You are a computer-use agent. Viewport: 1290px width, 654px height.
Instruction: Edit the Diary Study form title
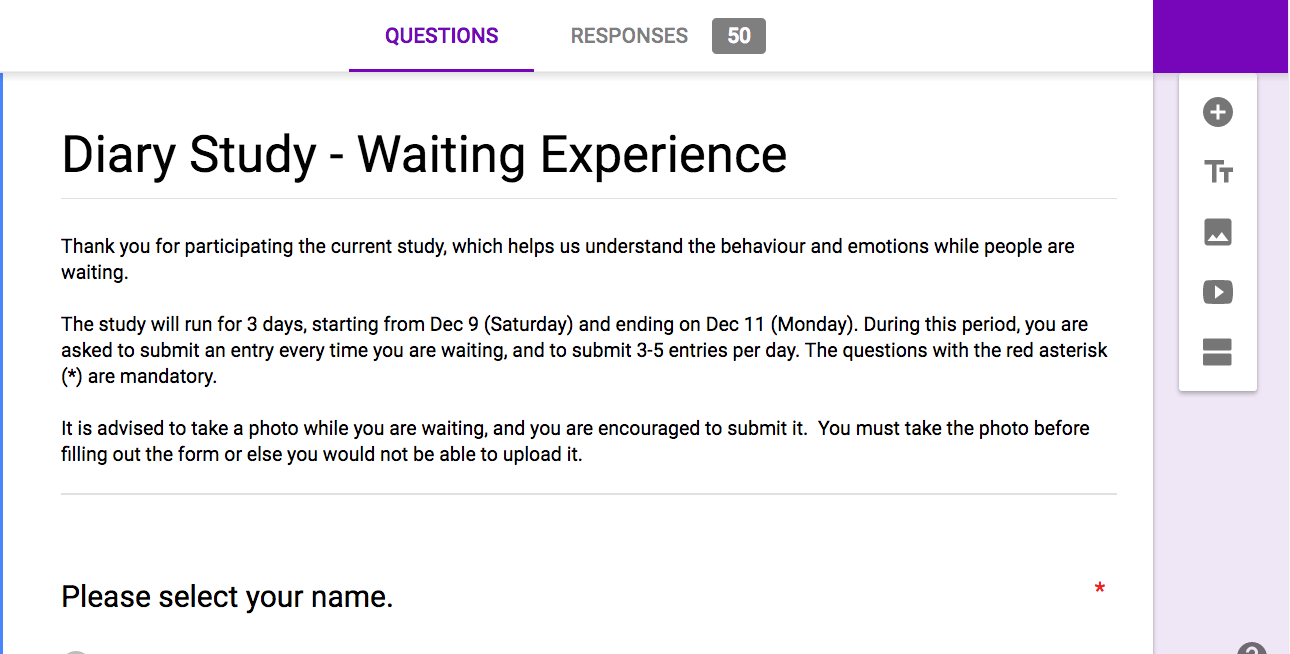click(424, 154)
